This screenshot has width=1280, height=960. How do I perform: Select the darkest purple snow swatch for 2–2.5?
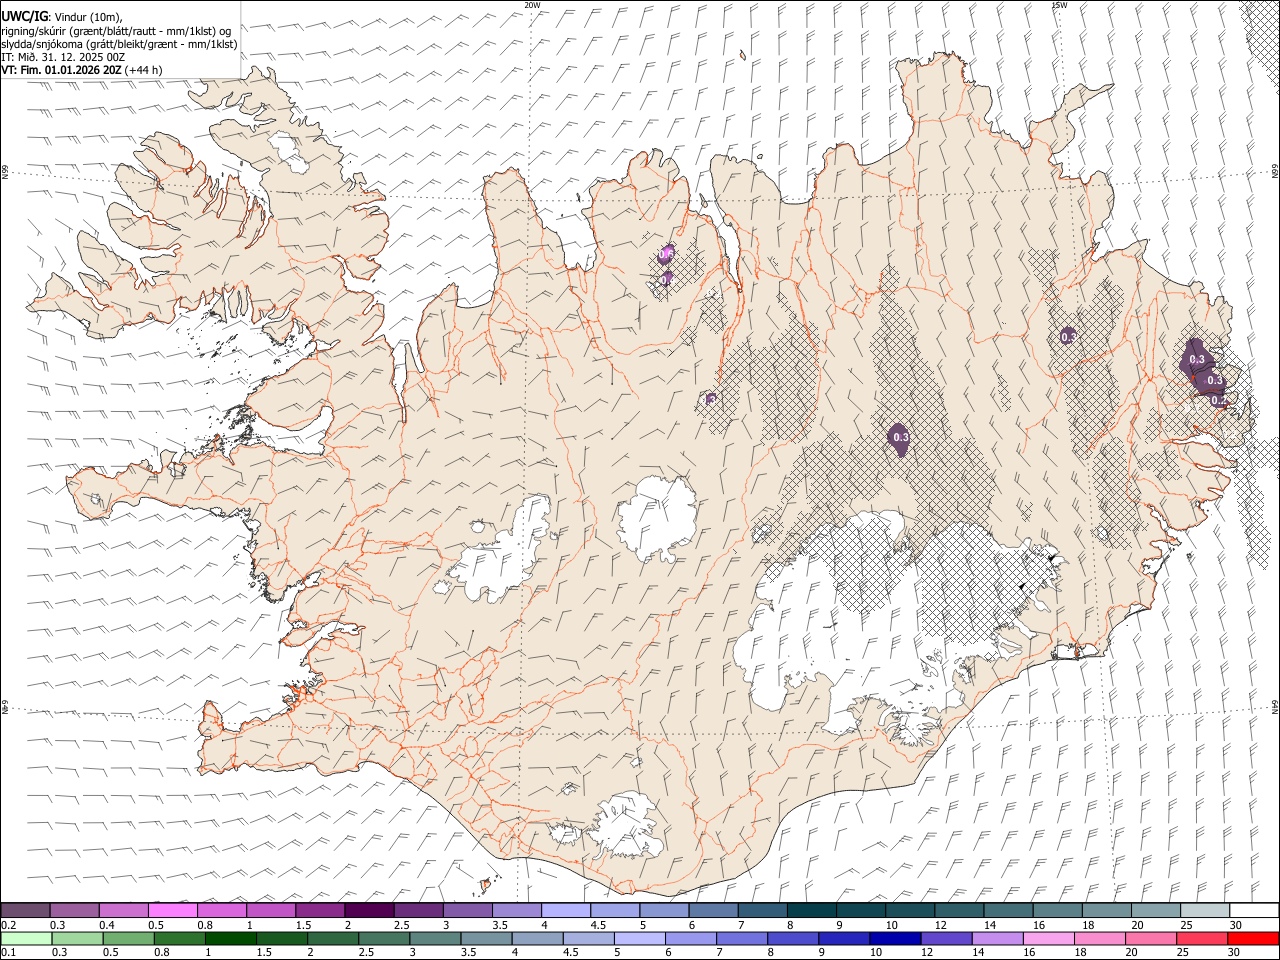coord(369,910)
